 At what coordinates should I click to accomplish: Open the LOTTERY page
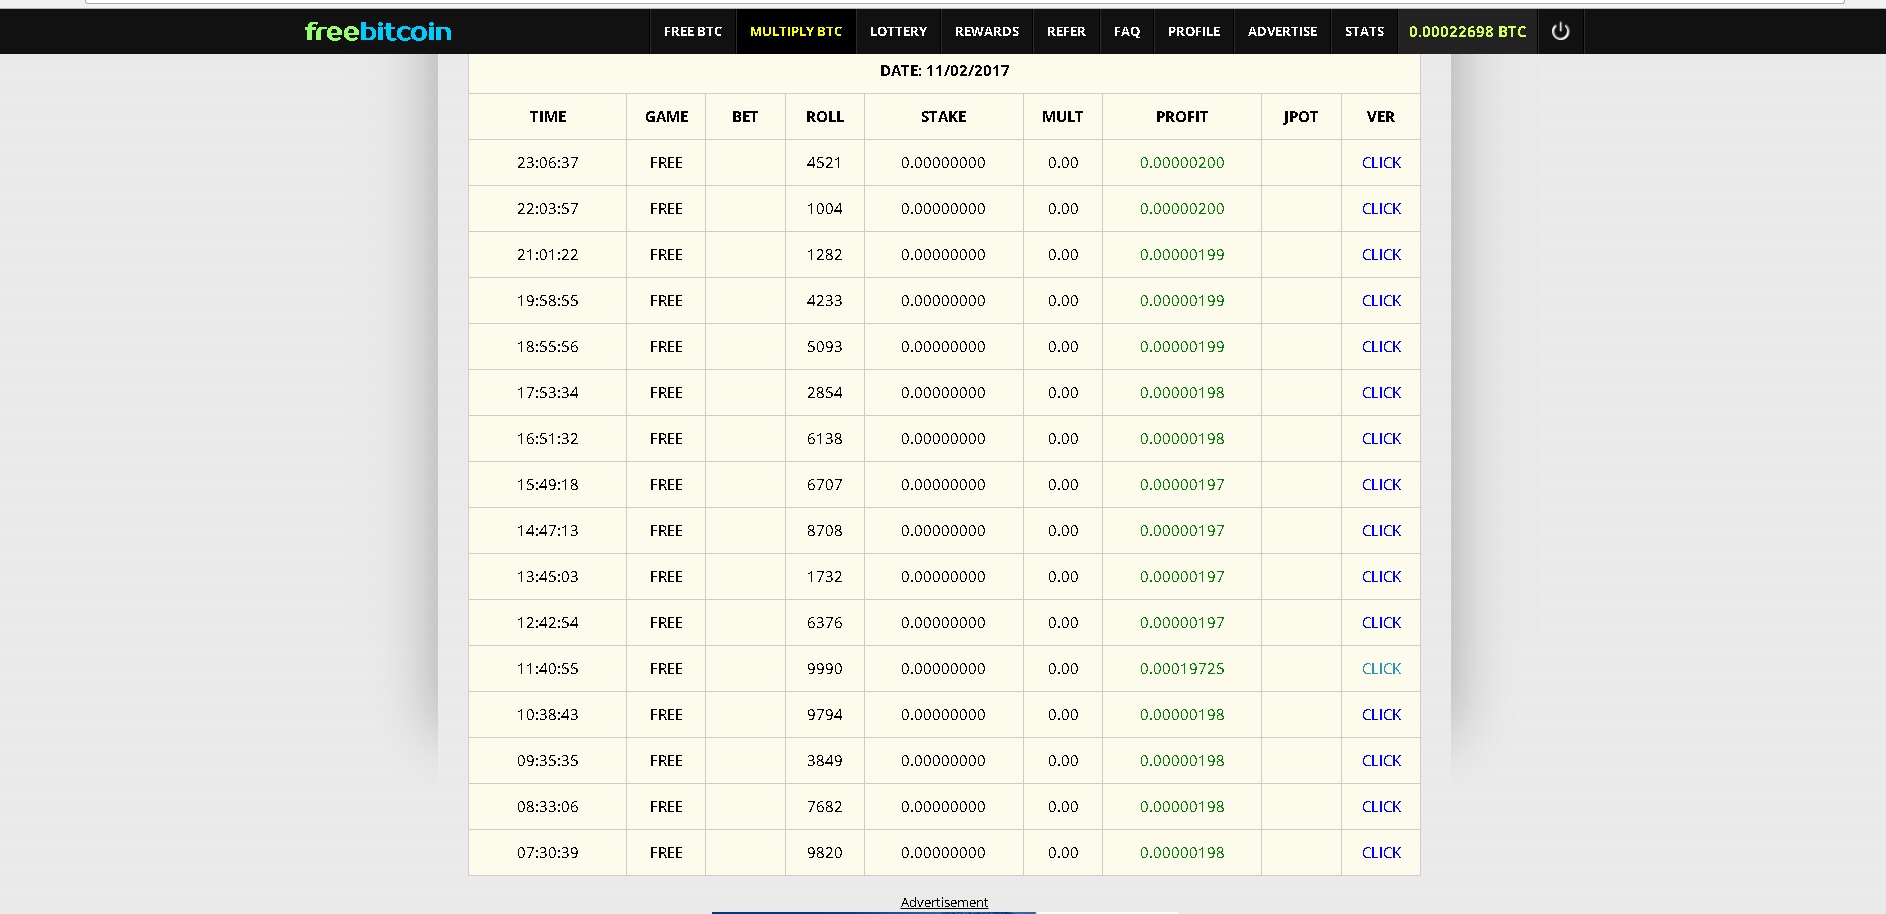pyautogui.click(x=898, y=32)
